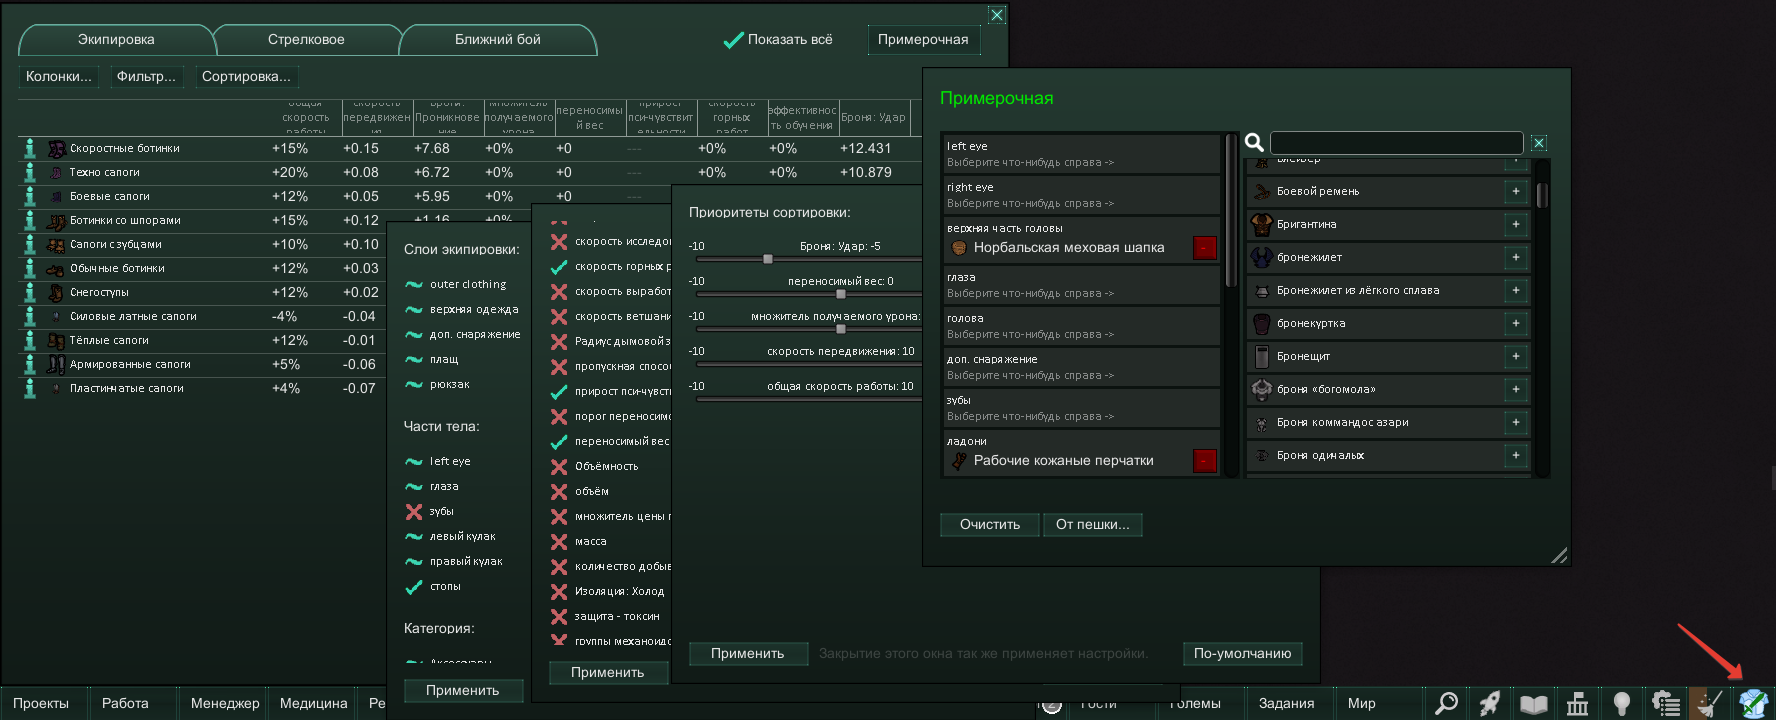Click the Бригантина armor icon
1776x720 pixels.
click(1261, 224)
